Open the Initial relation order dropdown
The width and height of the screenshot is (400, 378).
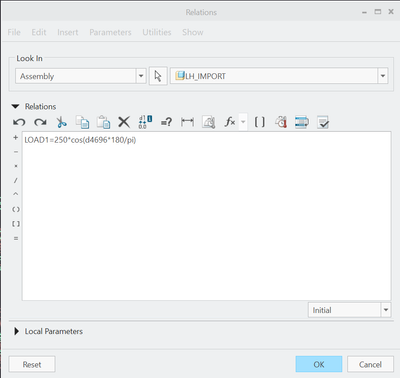click(386, 310)
